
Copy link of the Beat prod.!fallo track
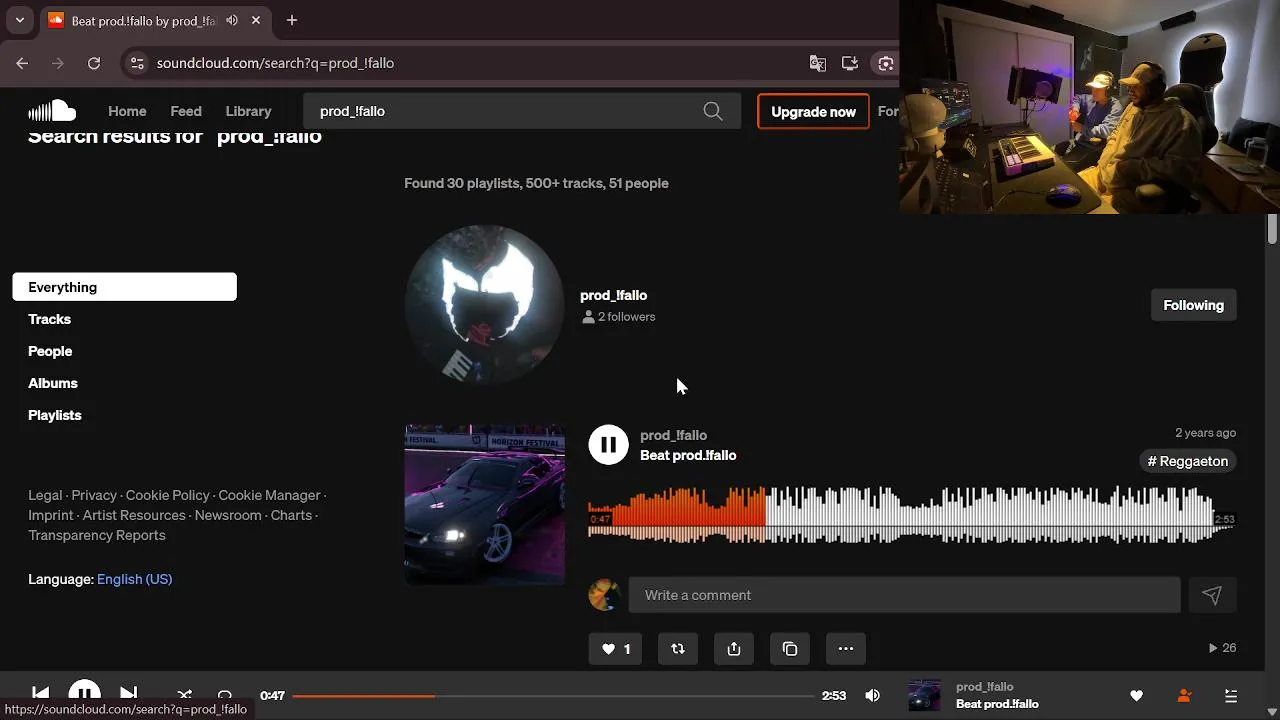[x=790, y=649]
